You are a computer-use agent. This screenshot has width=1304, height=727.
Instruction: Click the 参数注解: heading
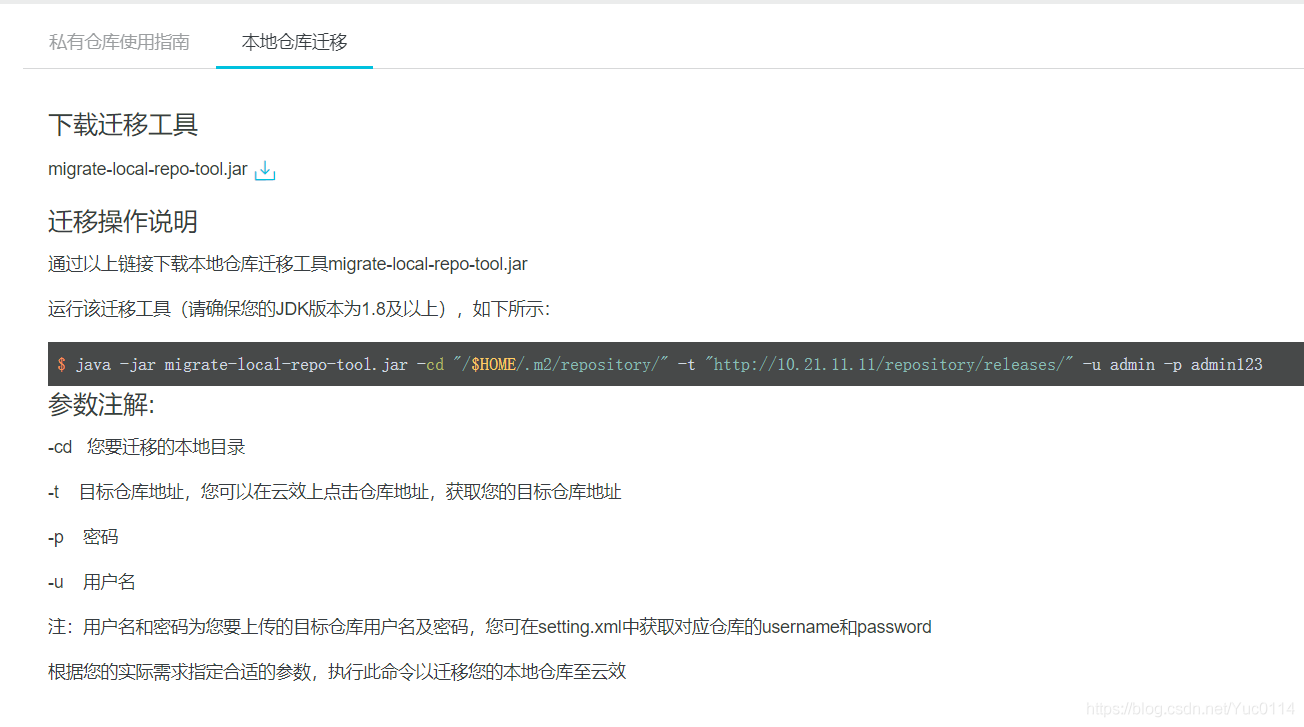[x=102, y=405]
